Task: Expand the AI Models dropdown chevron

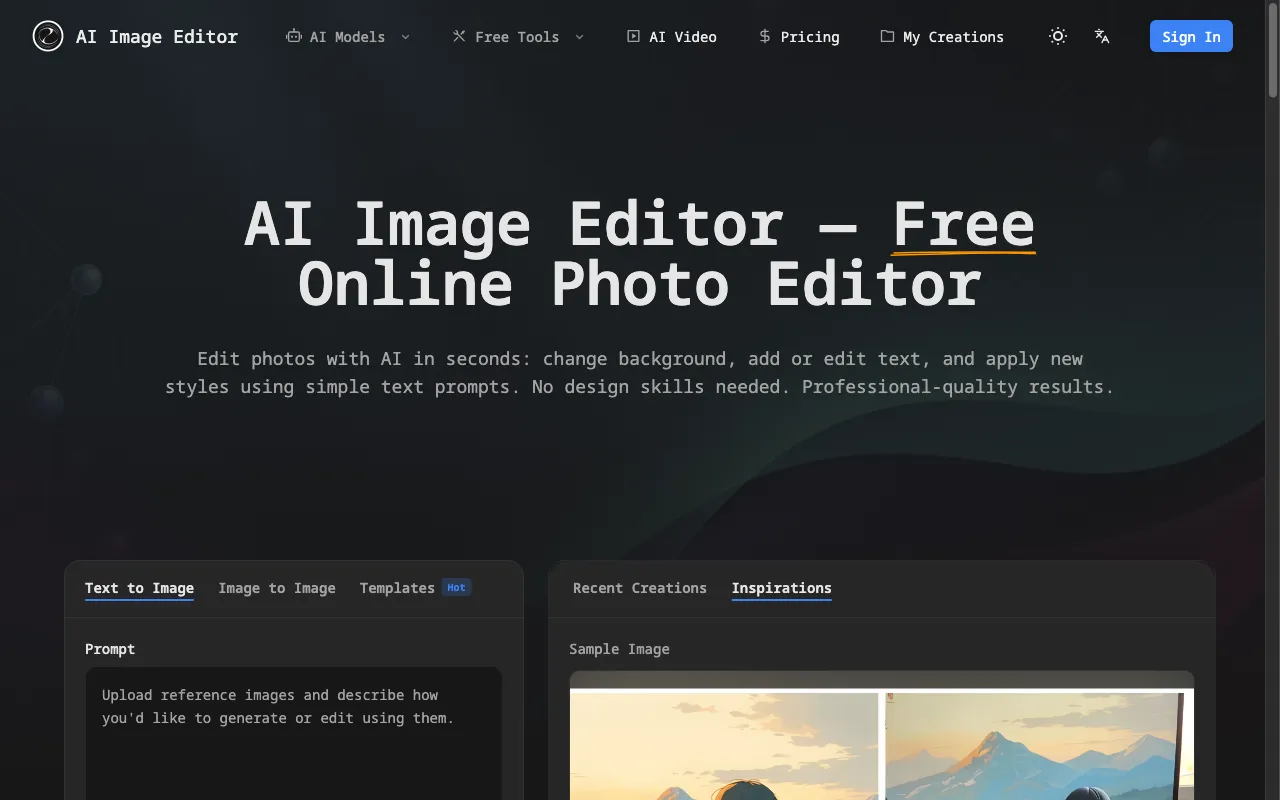Action: (x=405, y=37)
